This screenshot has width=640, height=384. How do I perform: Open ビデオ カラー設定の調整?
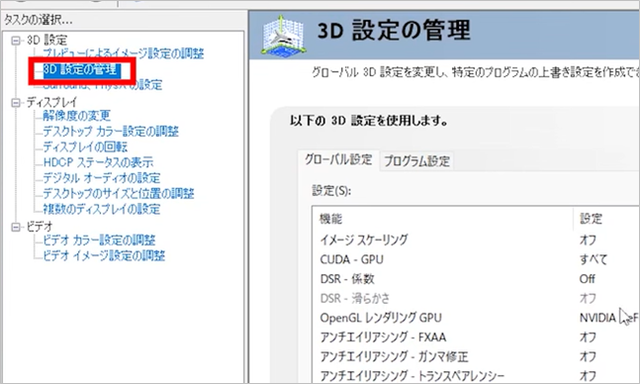(x=99, y=240)
